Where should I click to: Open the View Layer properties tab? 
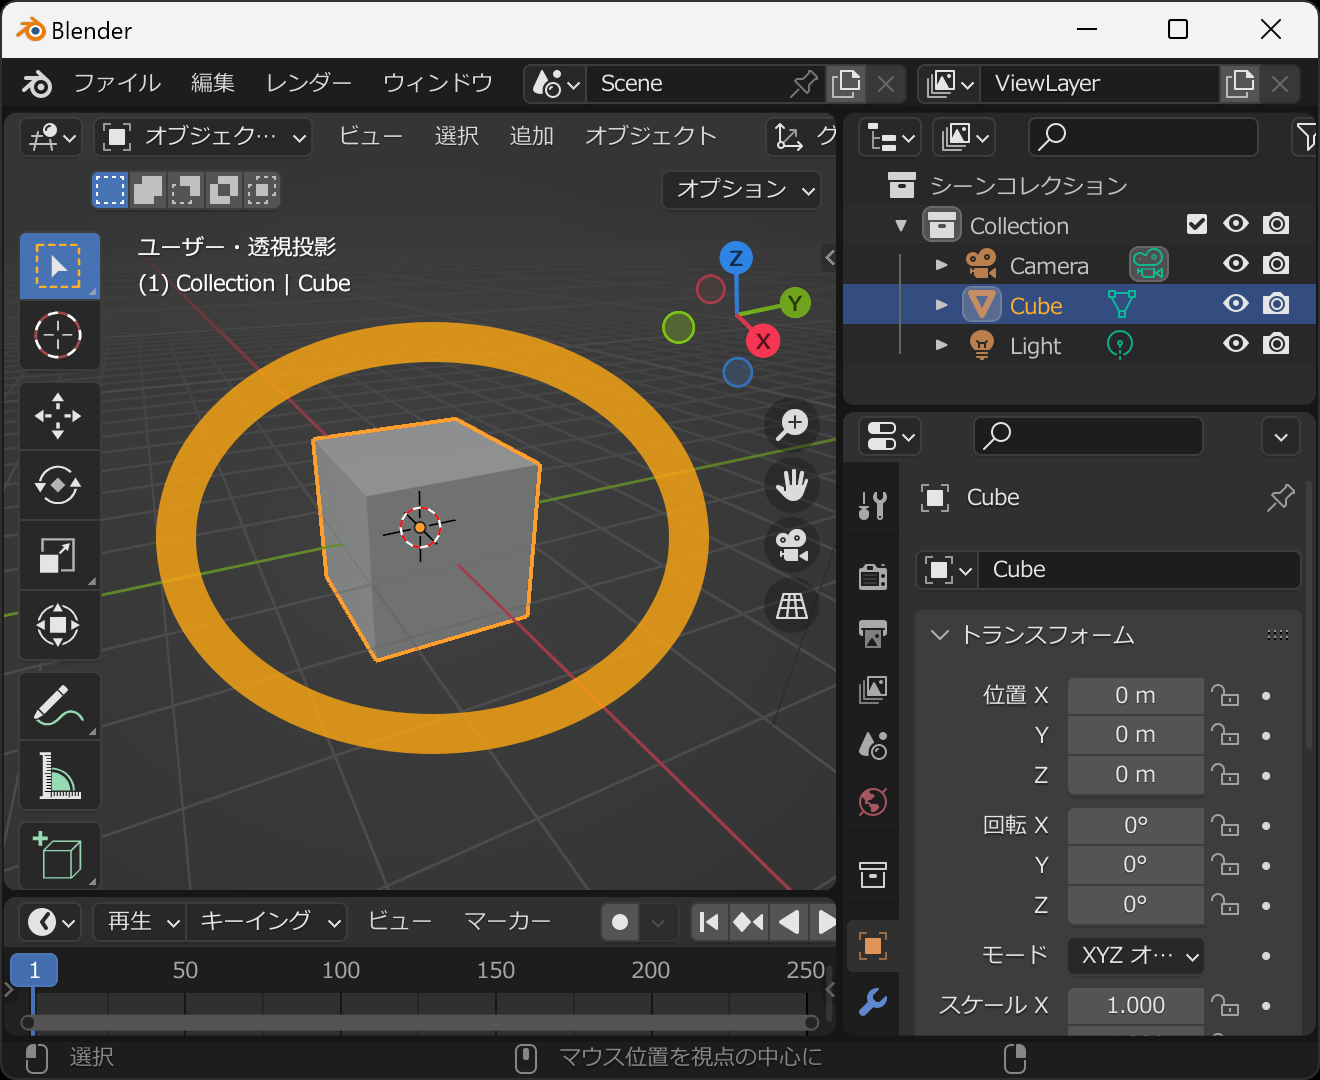point(873,689)
